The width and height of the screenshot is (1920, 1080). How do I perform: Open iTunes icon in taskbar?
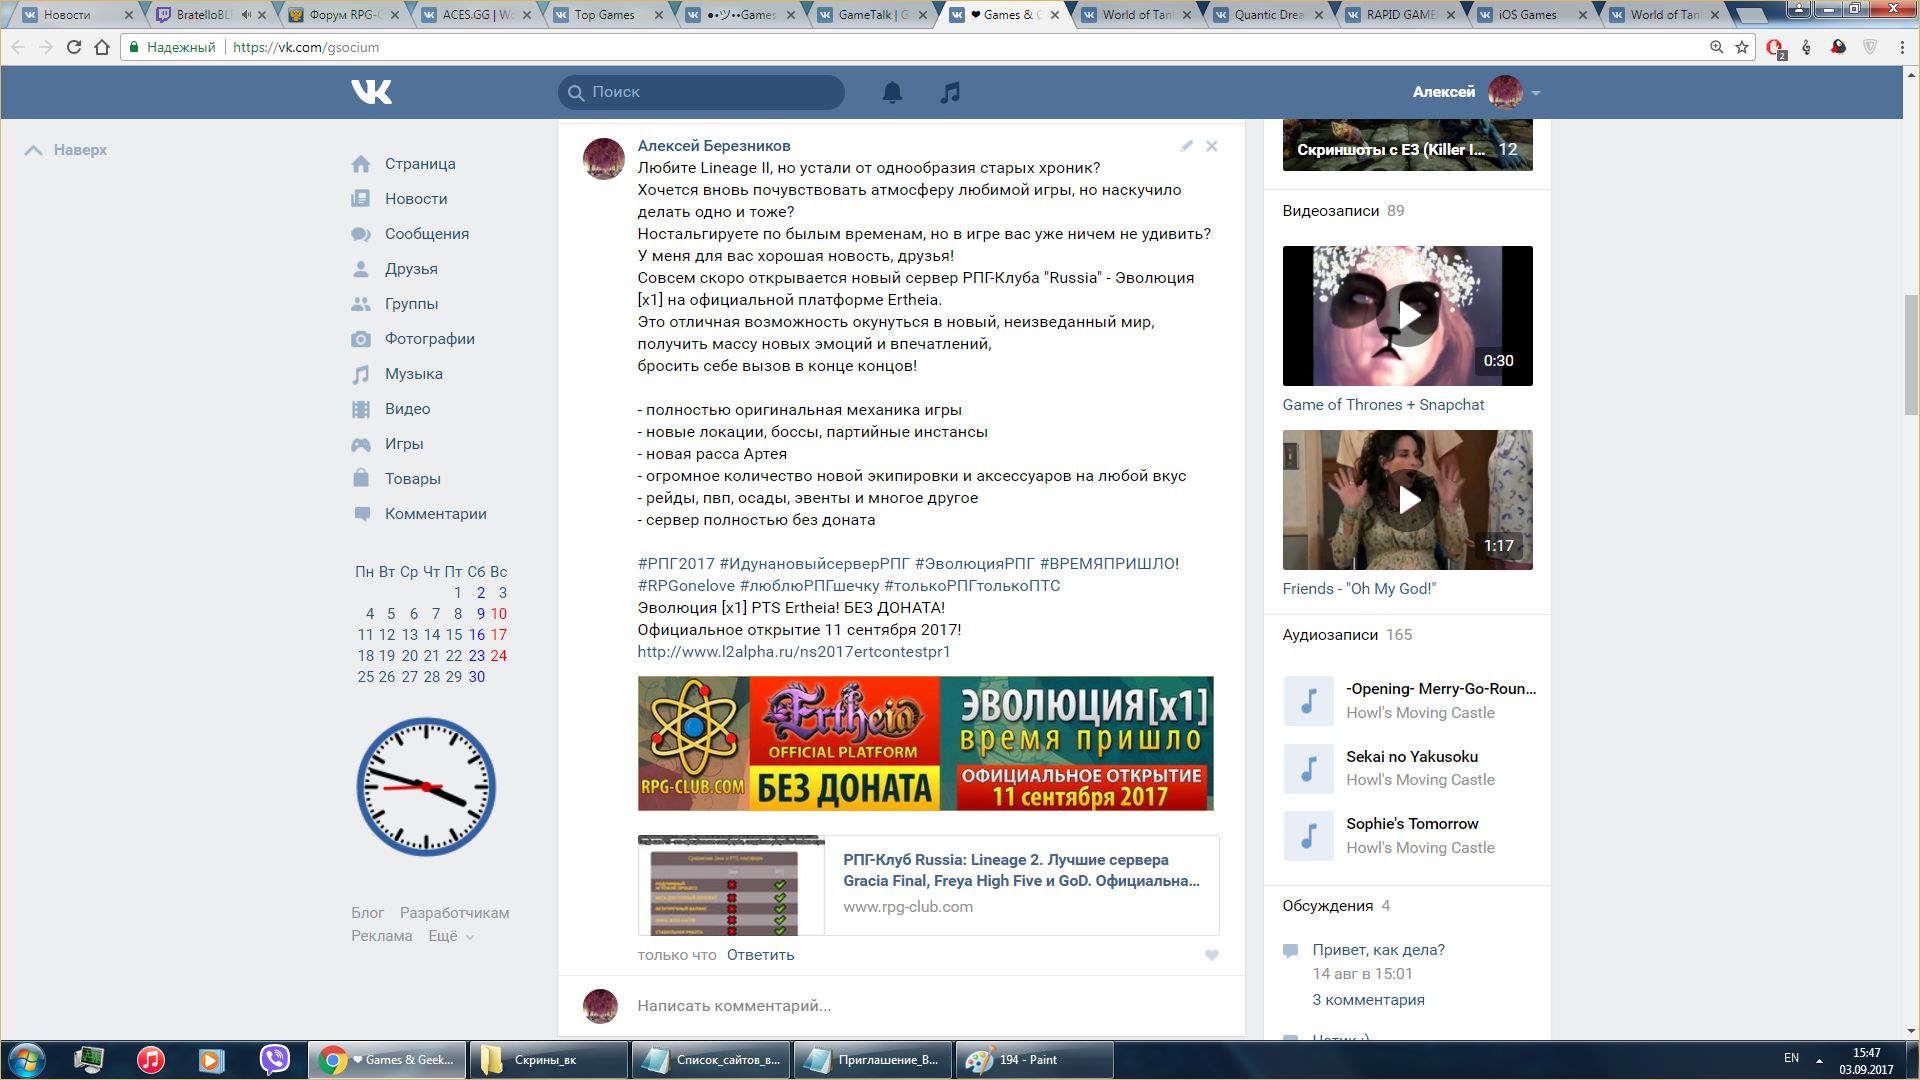coord(150,1060)
